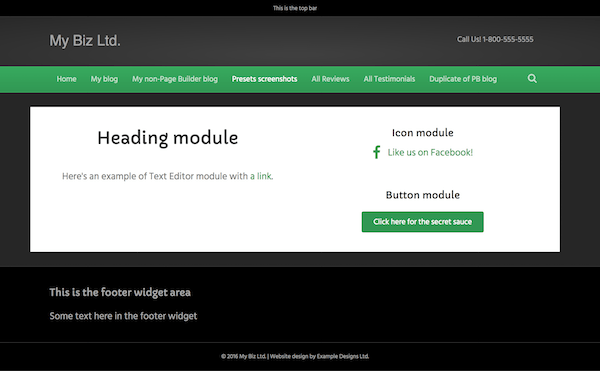Open the search magnifier icon in navigation
Image resolution: width=600 pixels, height=371 pixels.
tap(532, 78)
